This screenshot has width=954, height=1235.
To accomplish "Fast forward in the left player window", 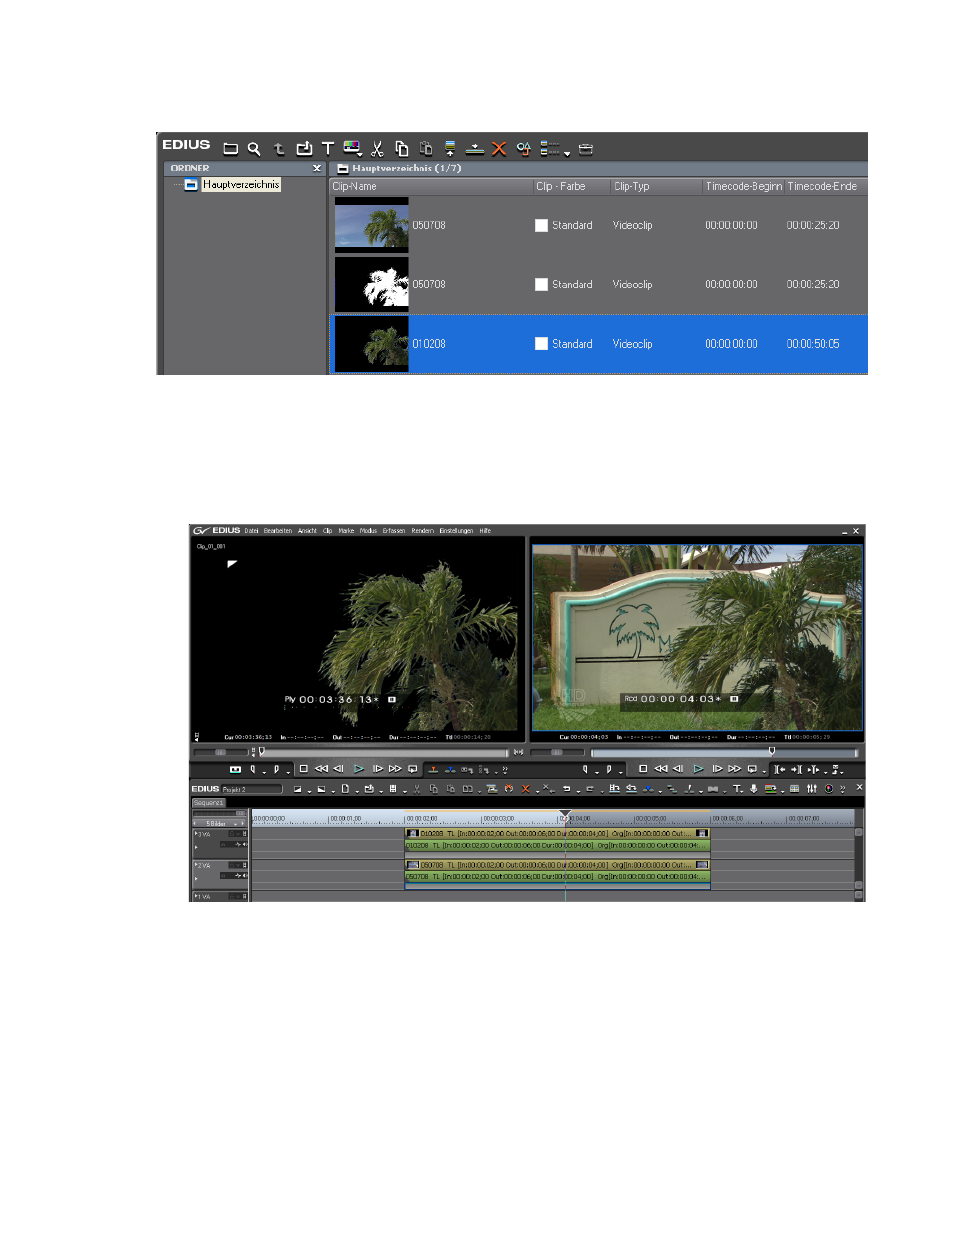I will [395, 769].
